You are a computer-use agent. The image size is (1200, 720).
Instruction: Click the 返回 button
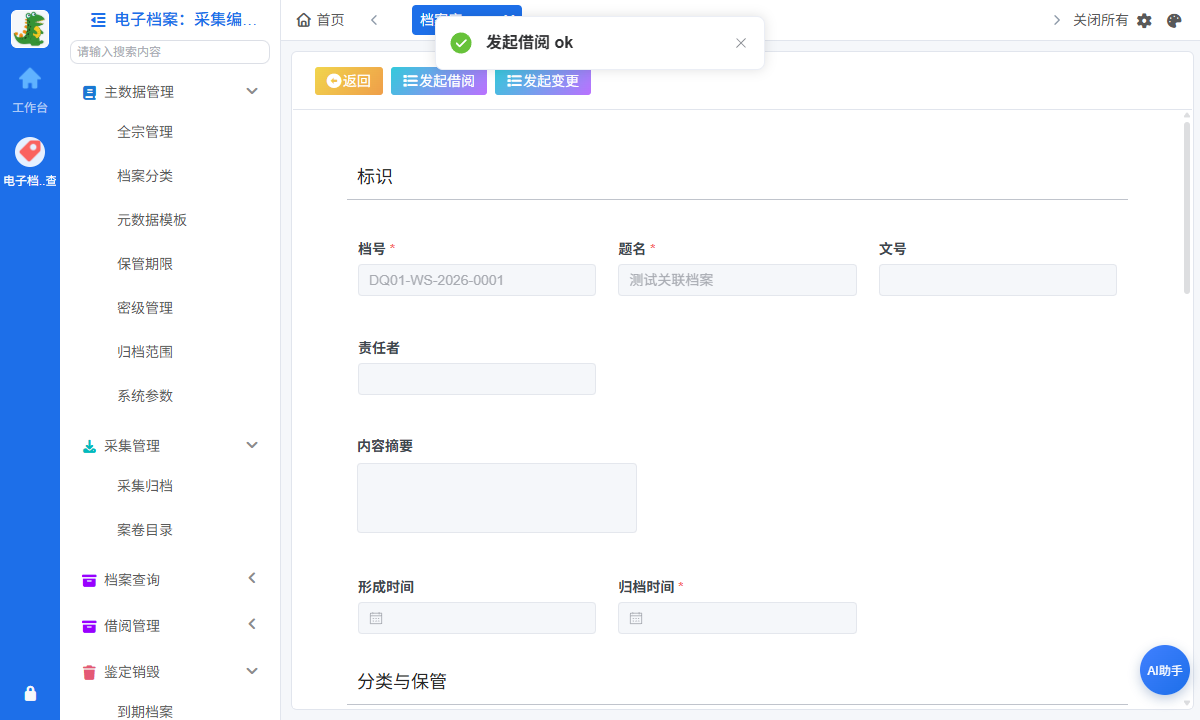[349, 81]
